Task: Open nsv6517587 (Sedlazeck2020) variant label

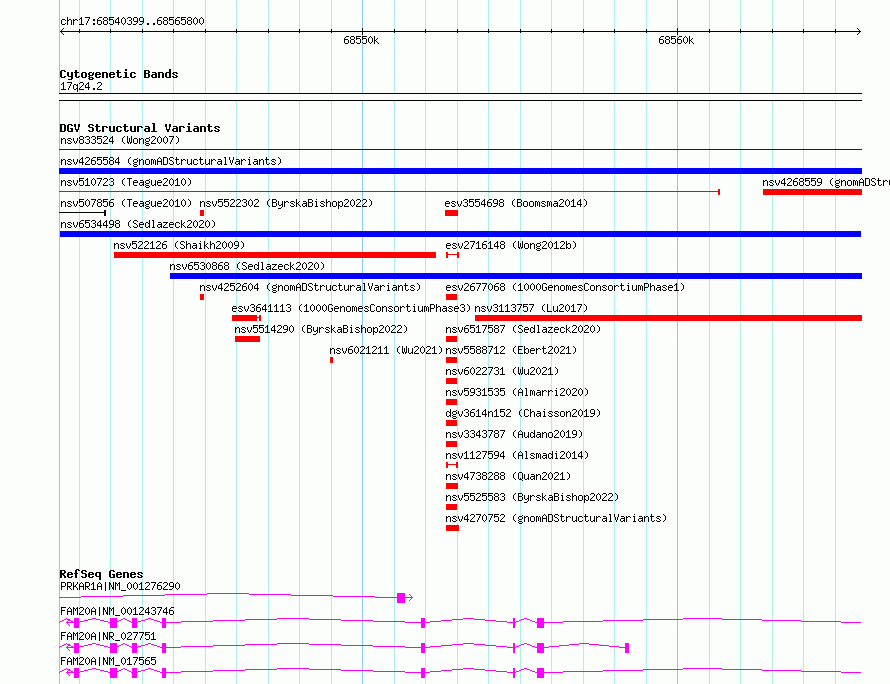Action: pyautogui.click(x=523, y=329)
